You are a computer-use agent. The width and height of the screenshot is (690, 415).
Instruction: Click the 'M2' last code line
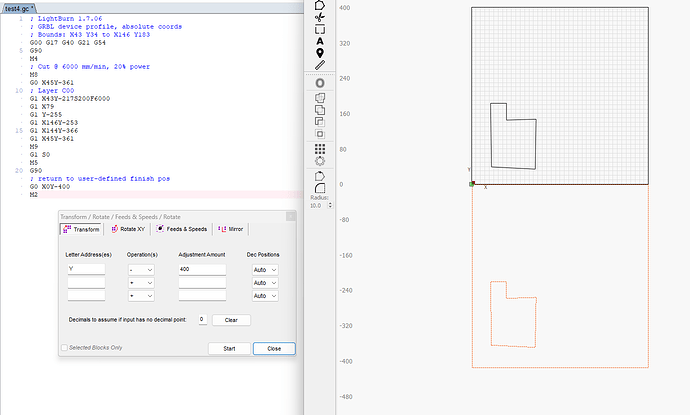[34, 195]
